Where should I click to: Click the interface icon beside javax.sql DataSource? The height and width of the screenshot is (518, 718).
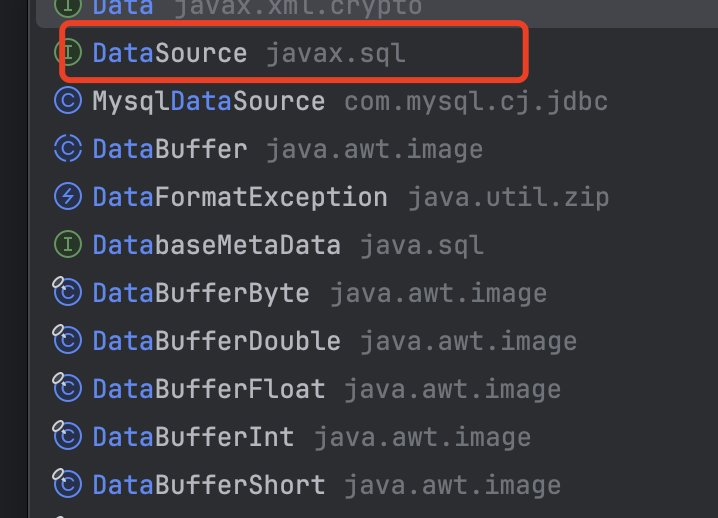point(68,54)
